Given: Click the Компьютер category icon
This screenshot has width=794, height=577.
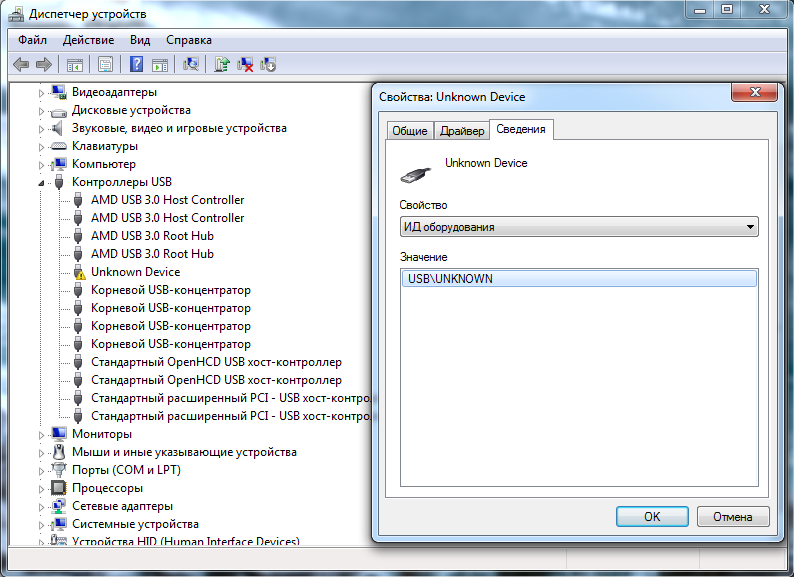Looking at the screenshot, I should (x=59, y=164).
